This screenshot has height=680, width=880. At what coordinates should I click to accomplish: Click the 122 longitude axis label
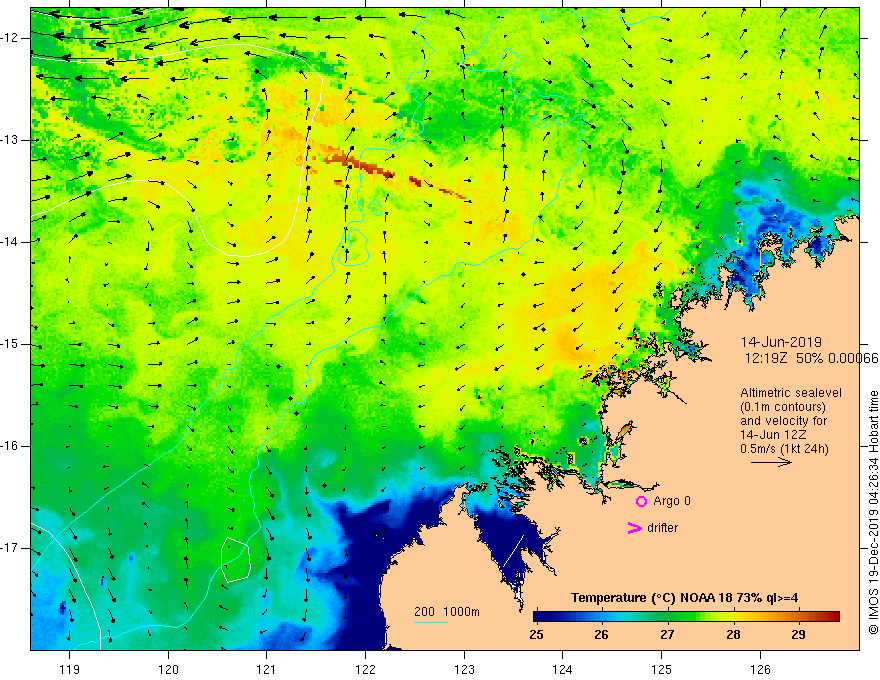(x=365, y=669)
